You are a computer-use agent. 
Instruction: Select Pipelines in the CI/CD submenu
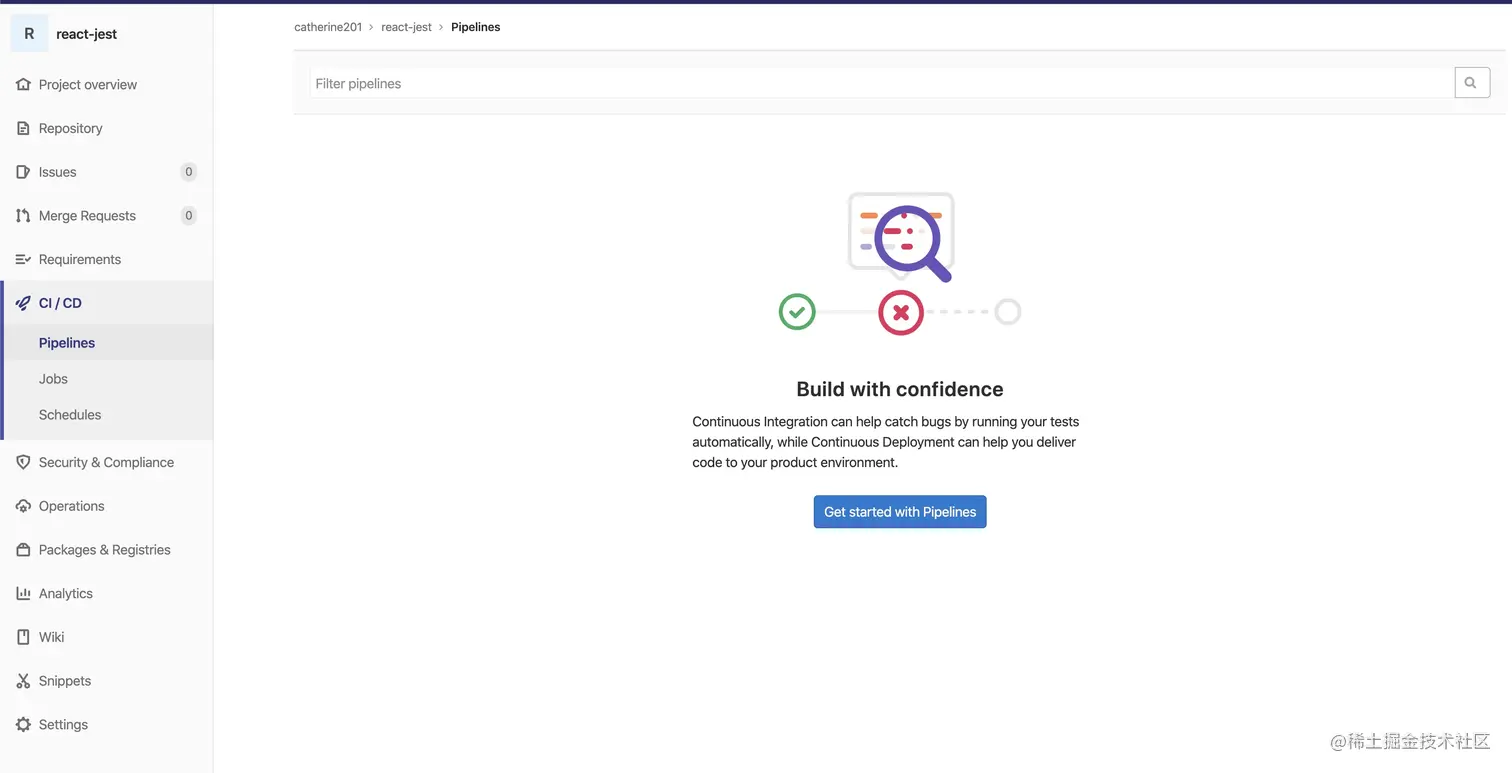[x=67, y=343]
